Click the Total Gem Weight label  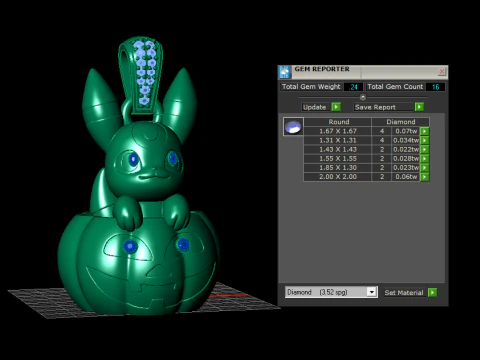click(x=311, y=87)
